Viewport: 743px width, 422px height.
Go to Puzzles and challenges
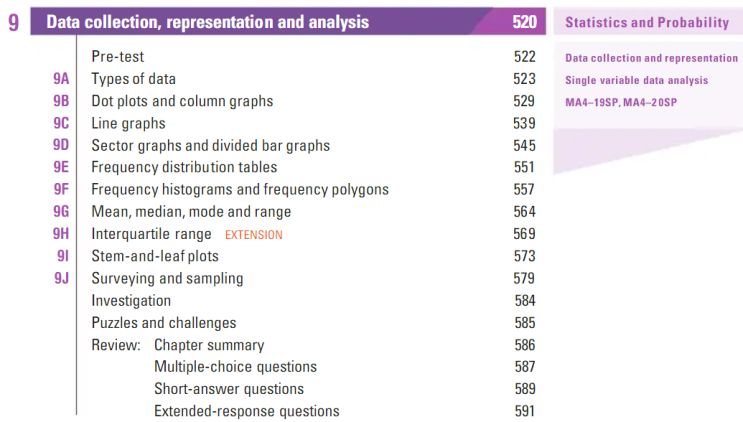point(164,323)
